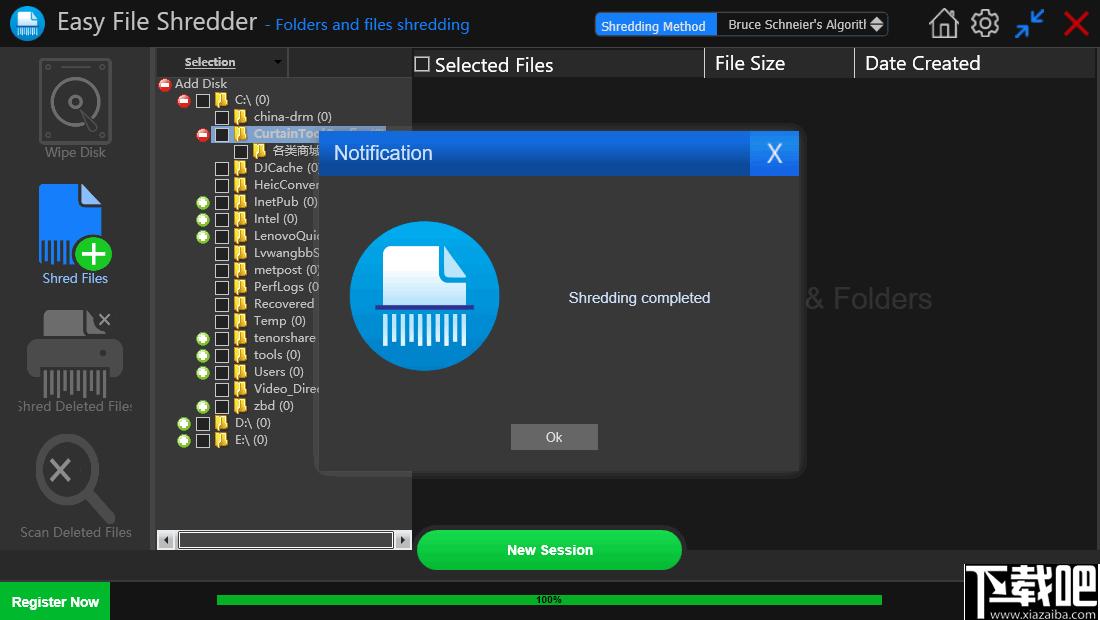Check the D:\ drive checkbox

(203, 424)
